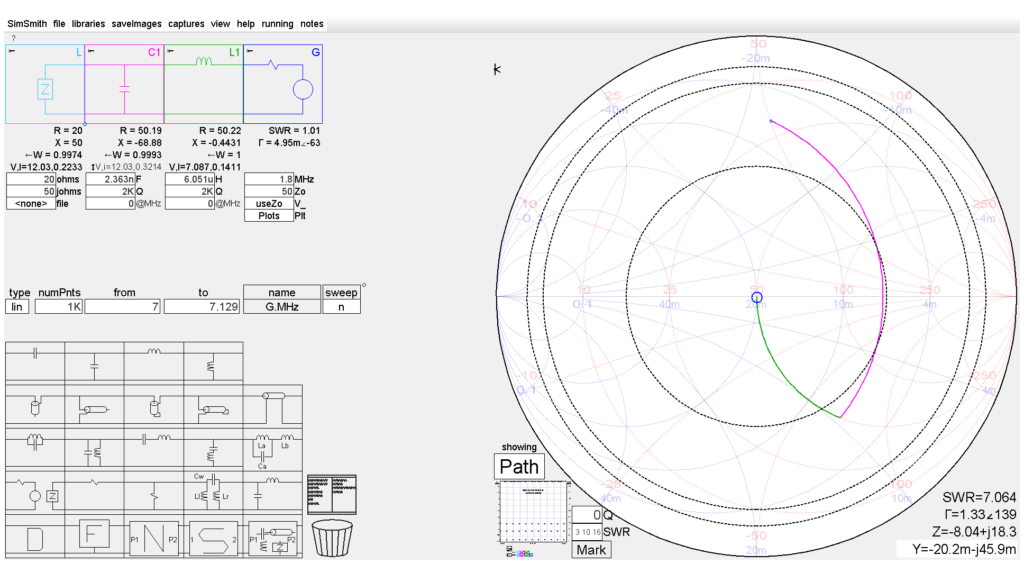Toggle the sweep n setting
The height and width of the screenshot is (564, 1024).
coord(341,307)
